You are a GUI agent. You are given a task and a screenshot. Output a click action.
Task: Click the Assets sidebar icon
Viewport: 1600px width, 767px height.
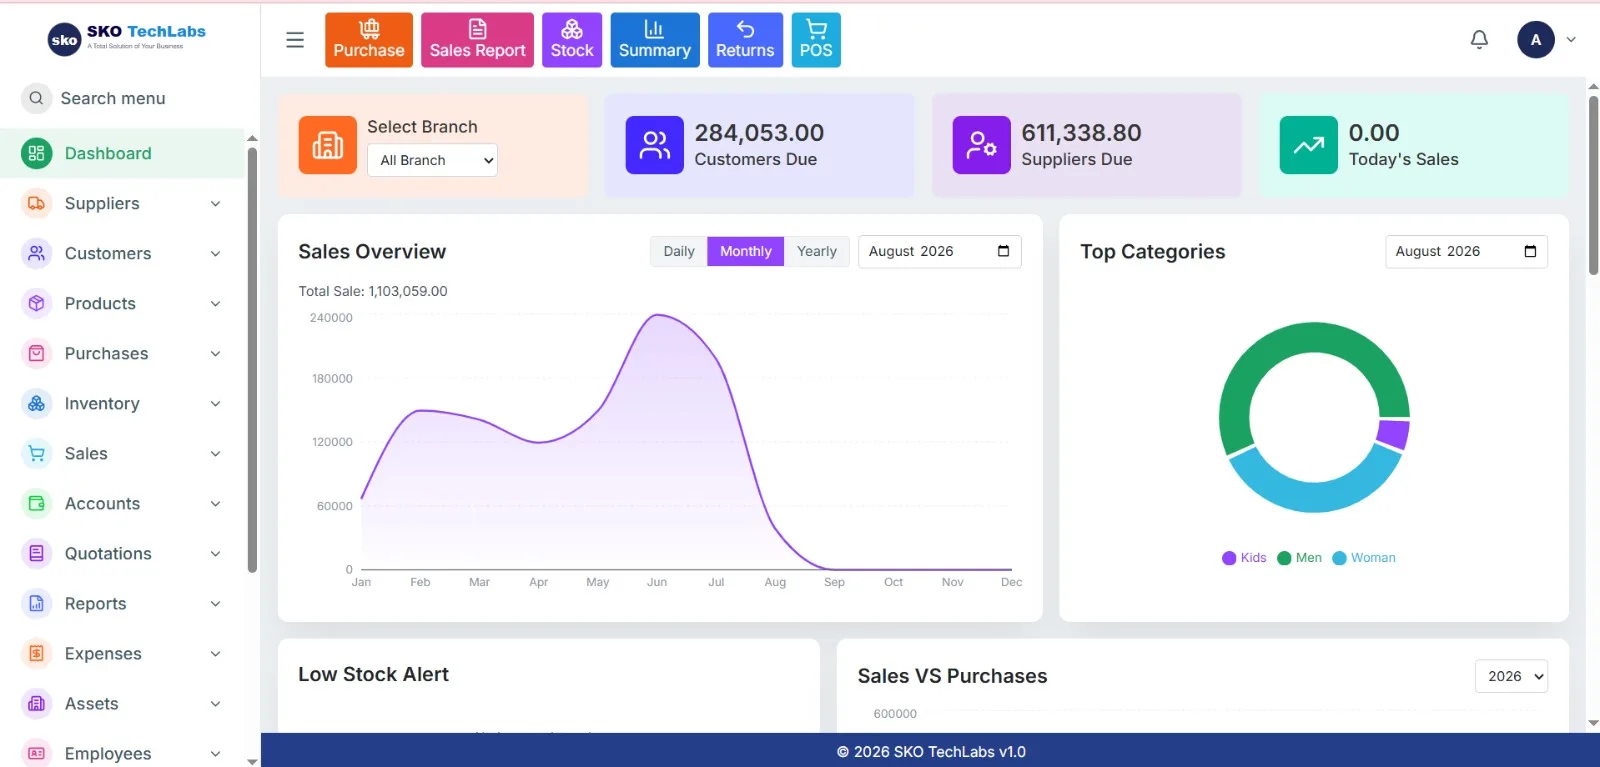[37, 703]
